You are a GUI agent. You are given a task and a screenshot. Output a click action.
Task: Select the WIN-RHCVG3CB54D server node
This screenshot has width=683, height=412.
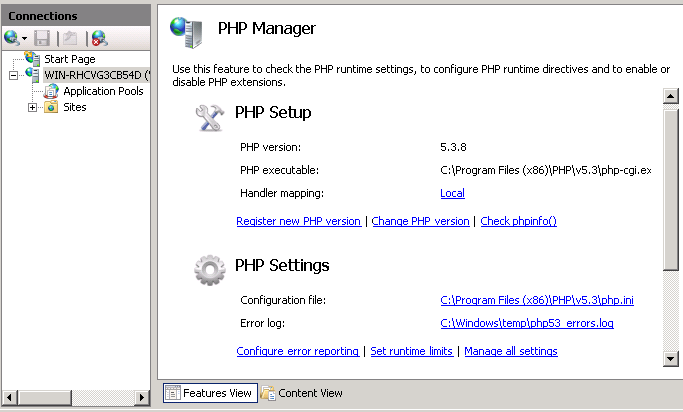click(x=96, y=75)
